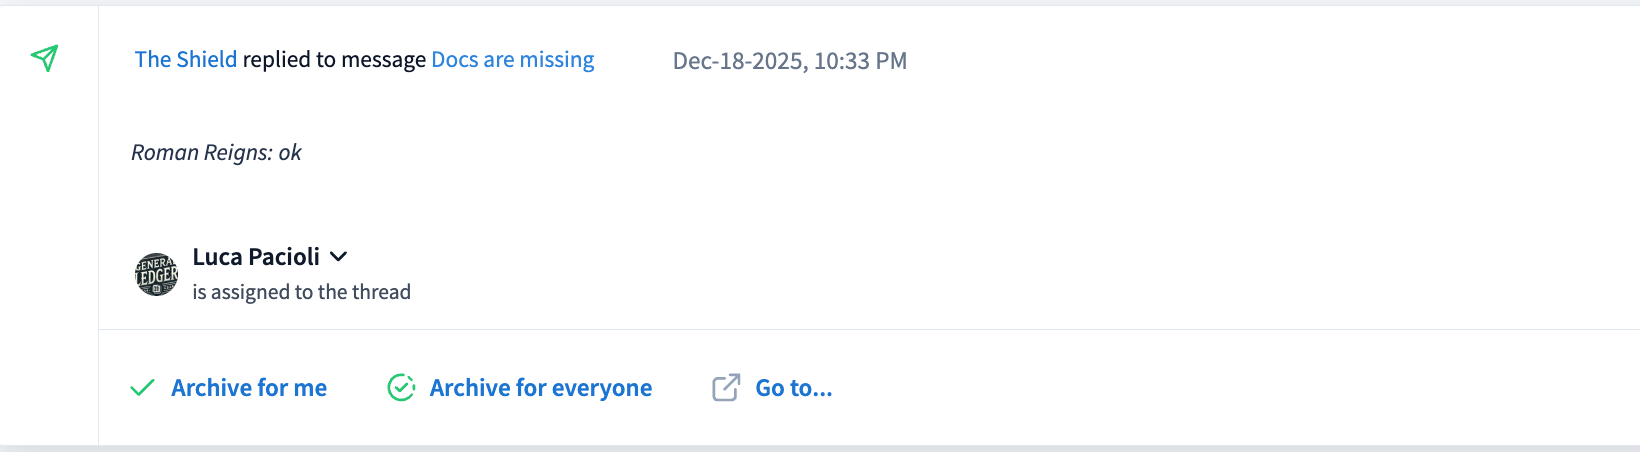This screenshot has width=1640, height=452.
Task: Choose the Archive for everyone text
Action: pos(541,388)
